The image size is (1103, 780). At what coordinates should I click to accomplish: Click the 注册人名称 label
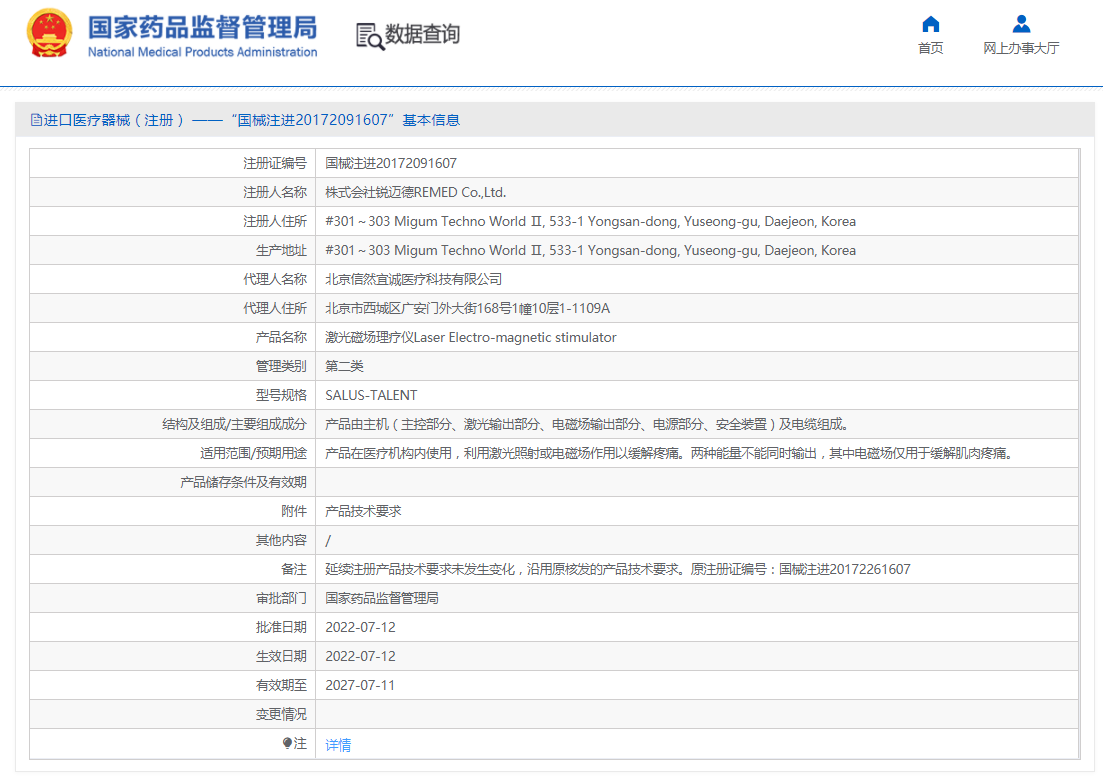point(275,192)
